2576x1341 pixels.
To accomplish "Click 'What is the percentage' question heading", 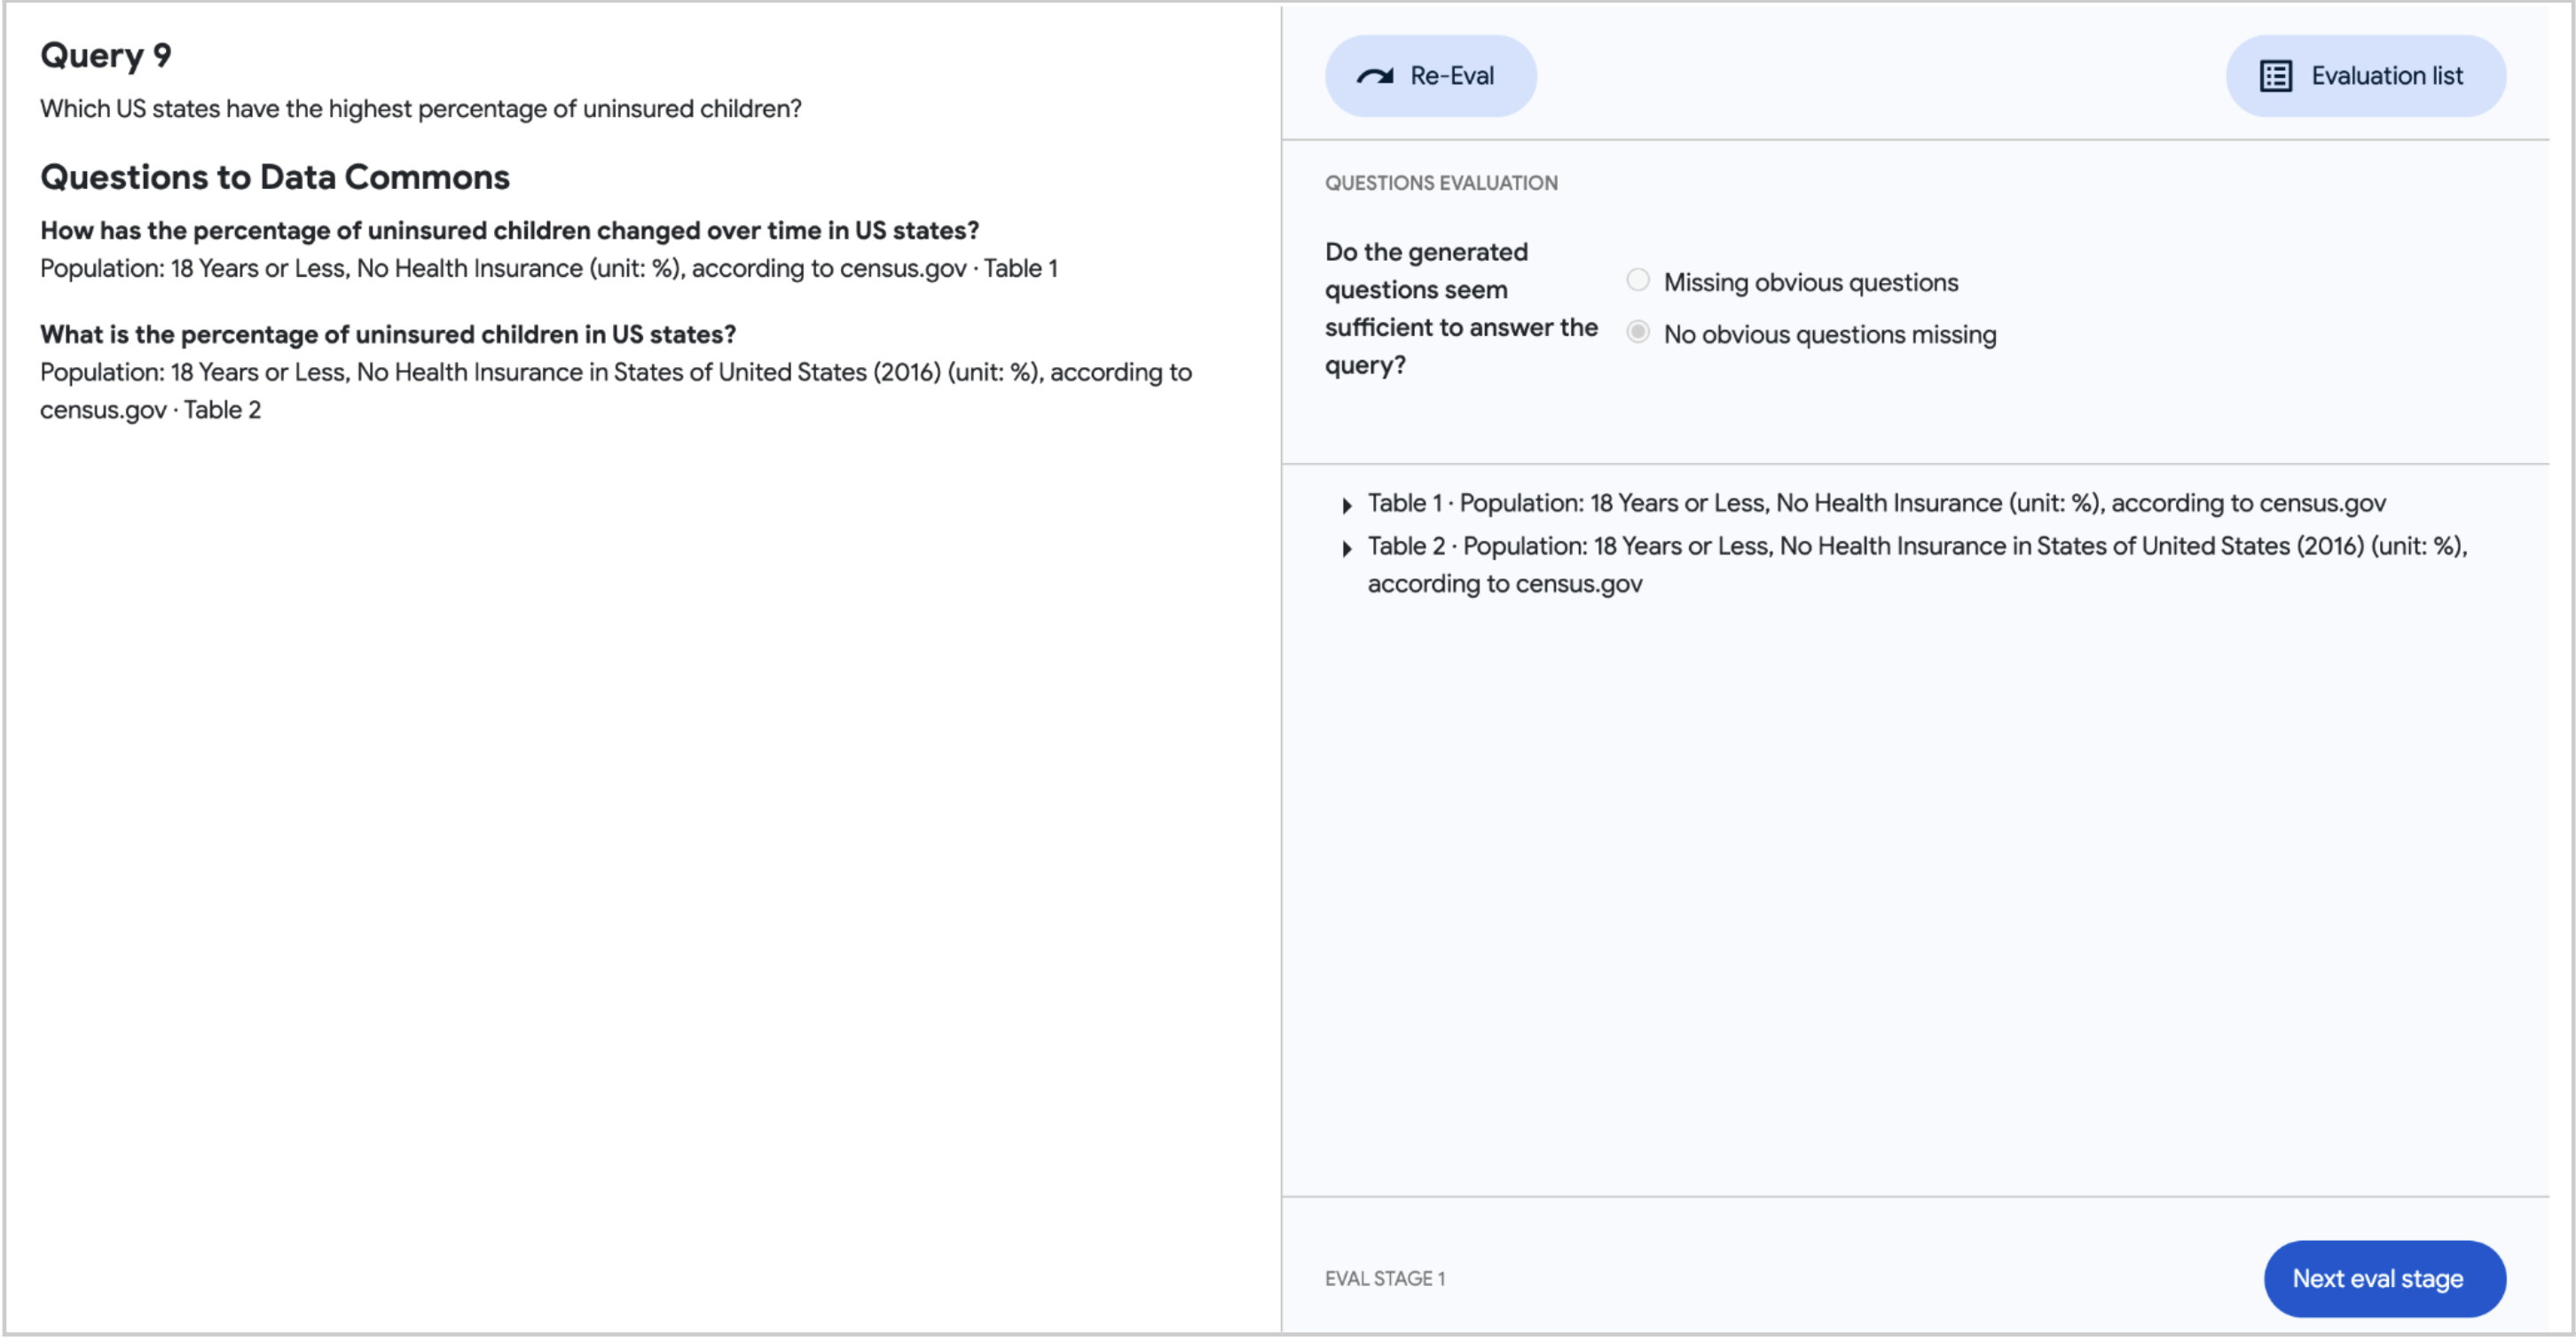I will [x=387, y=335].
